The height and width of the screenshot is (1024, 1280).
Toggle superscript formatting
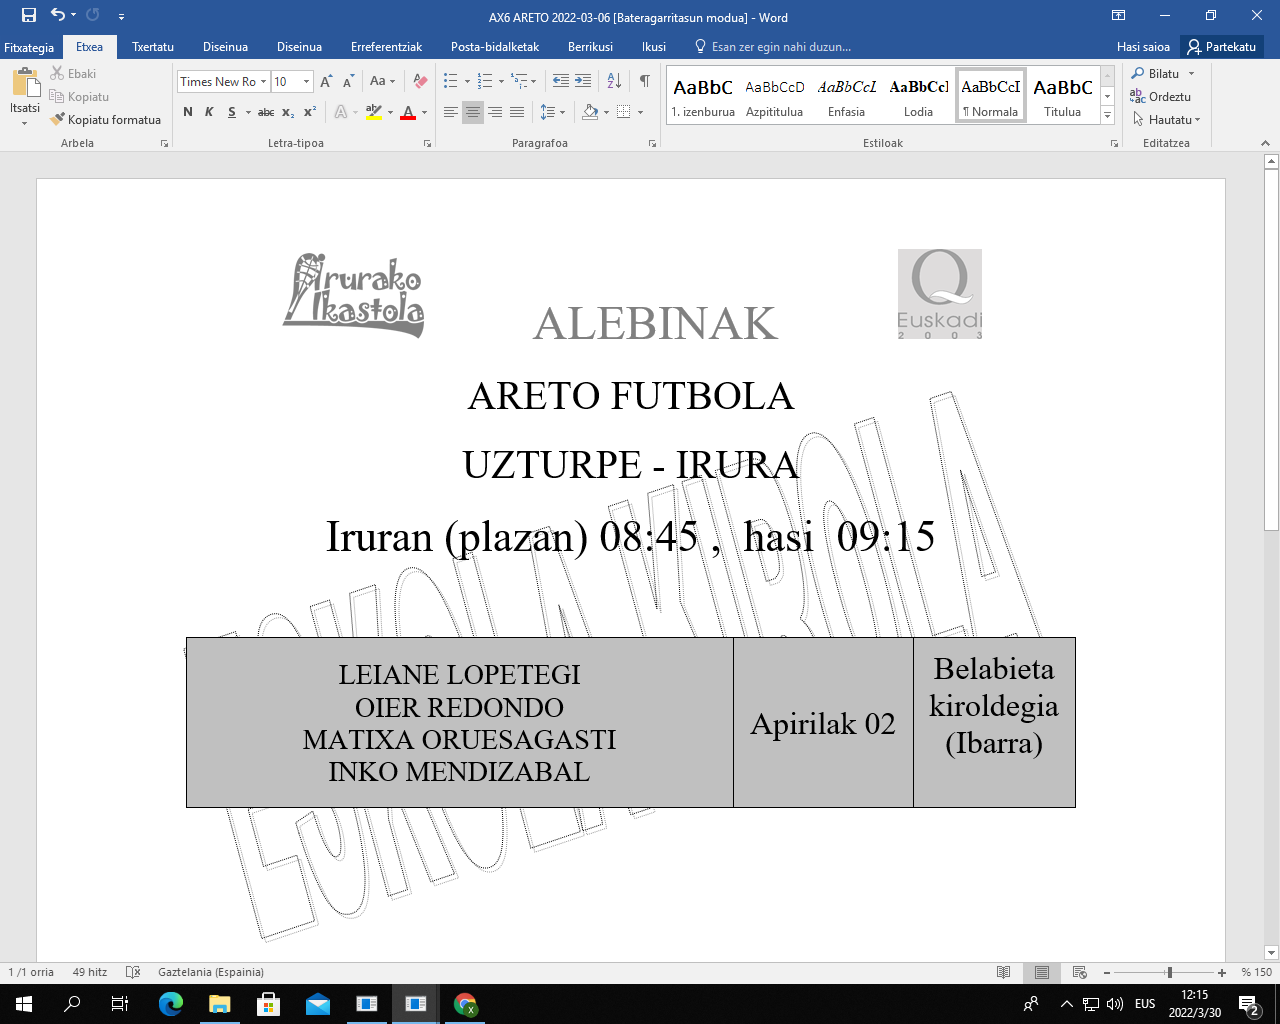pyautogui.click(x=310, y=112)
